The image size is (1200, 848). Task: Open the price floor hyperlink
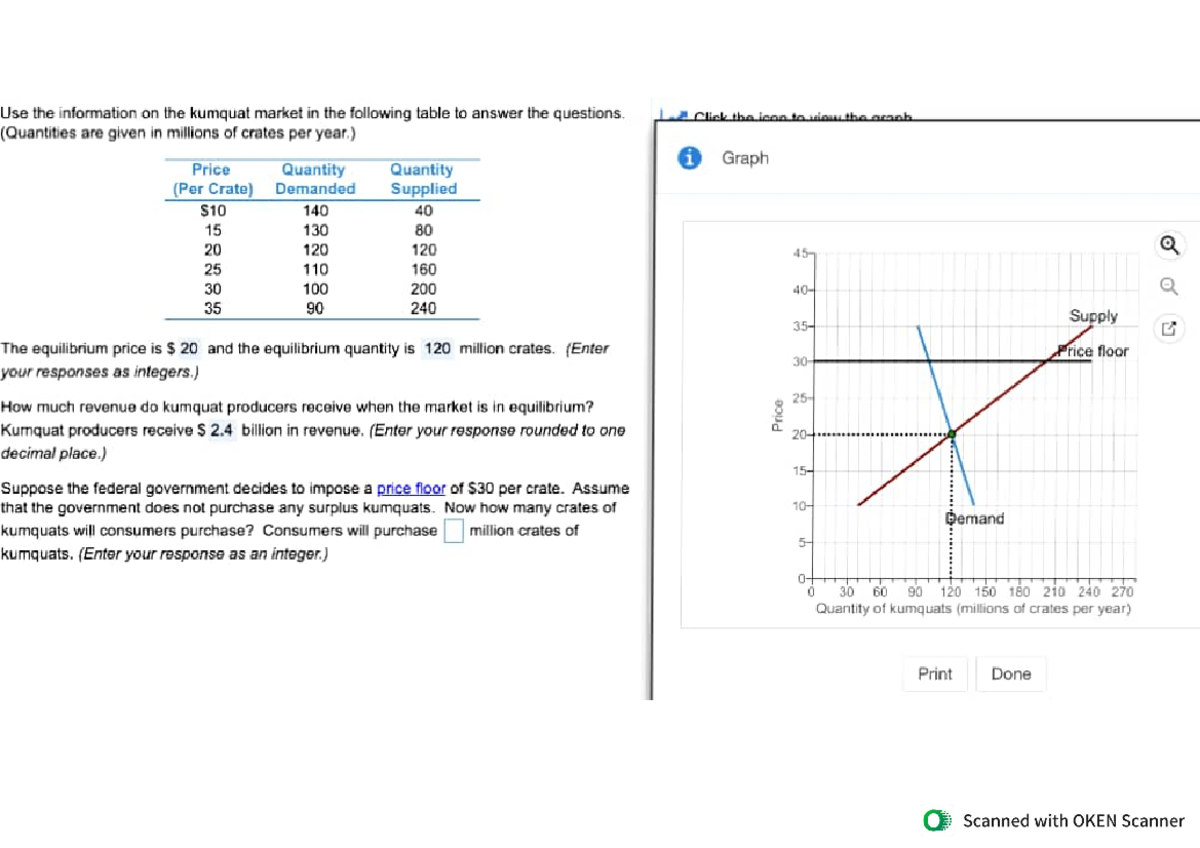pos(411,488)
